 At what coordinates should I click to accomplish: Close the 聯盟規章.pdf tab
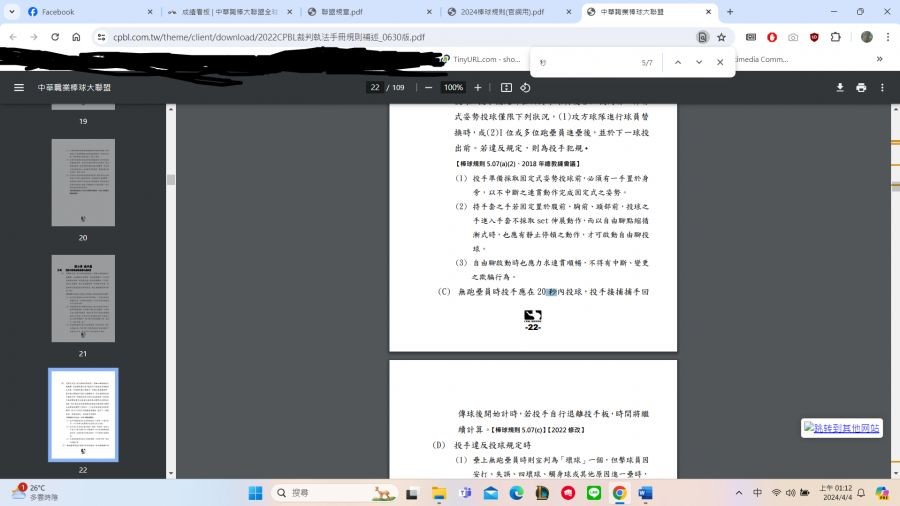429,11
